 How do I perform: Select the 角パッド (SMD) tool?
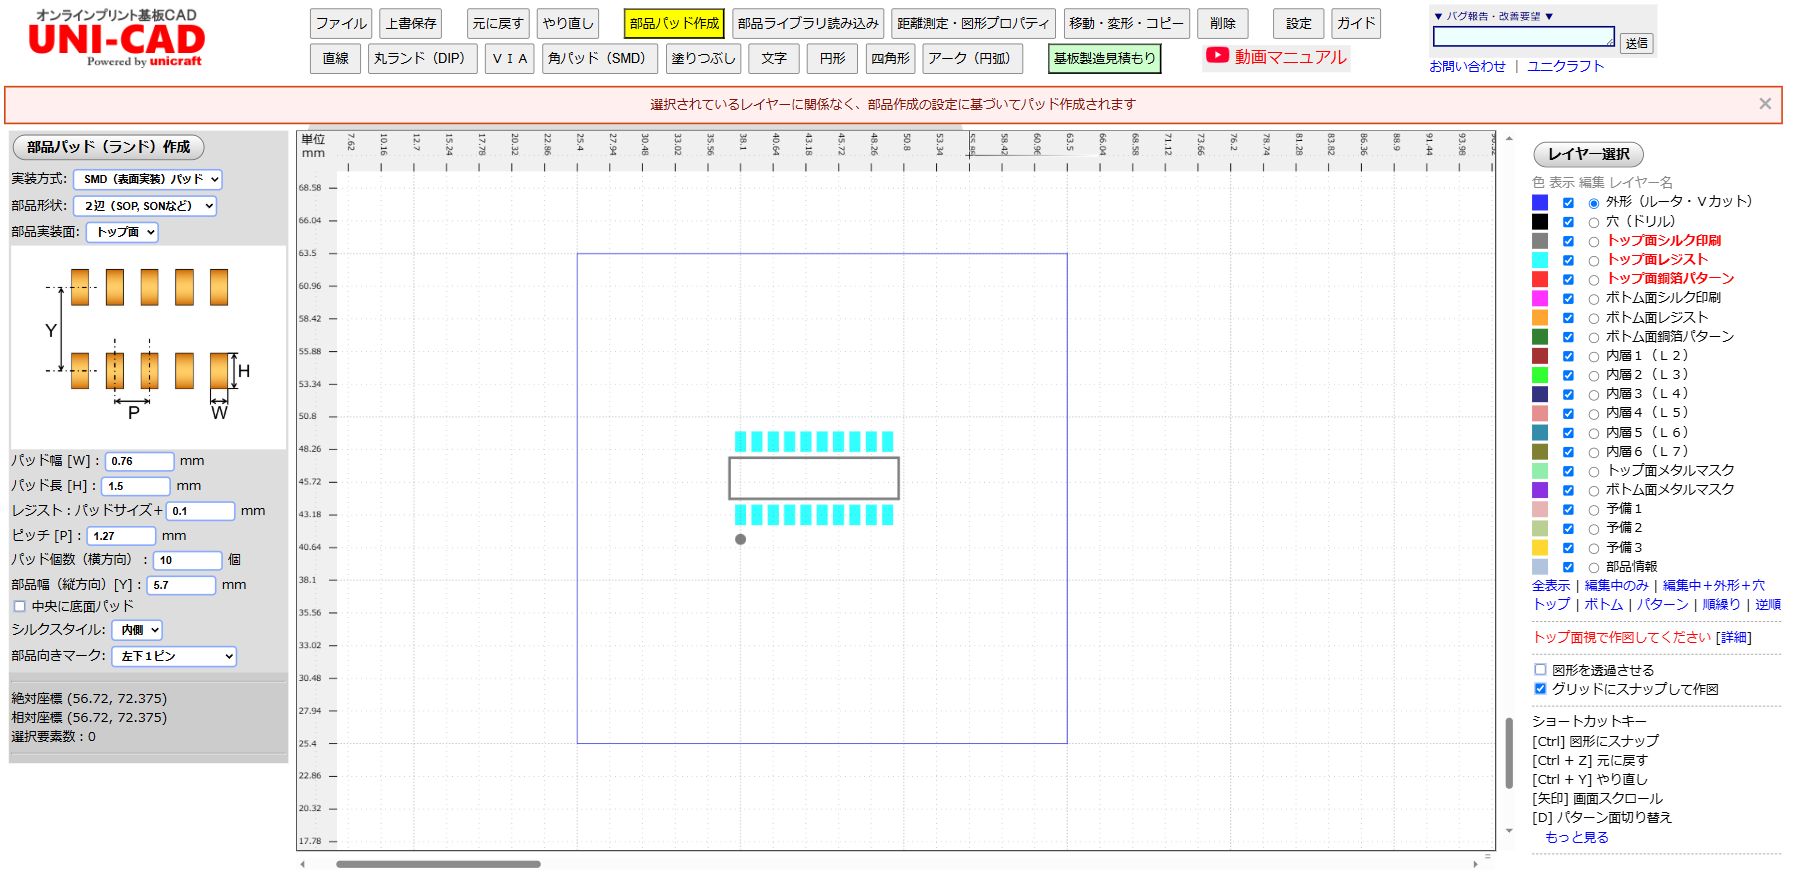pyautogui.click(x=598, y=59)
